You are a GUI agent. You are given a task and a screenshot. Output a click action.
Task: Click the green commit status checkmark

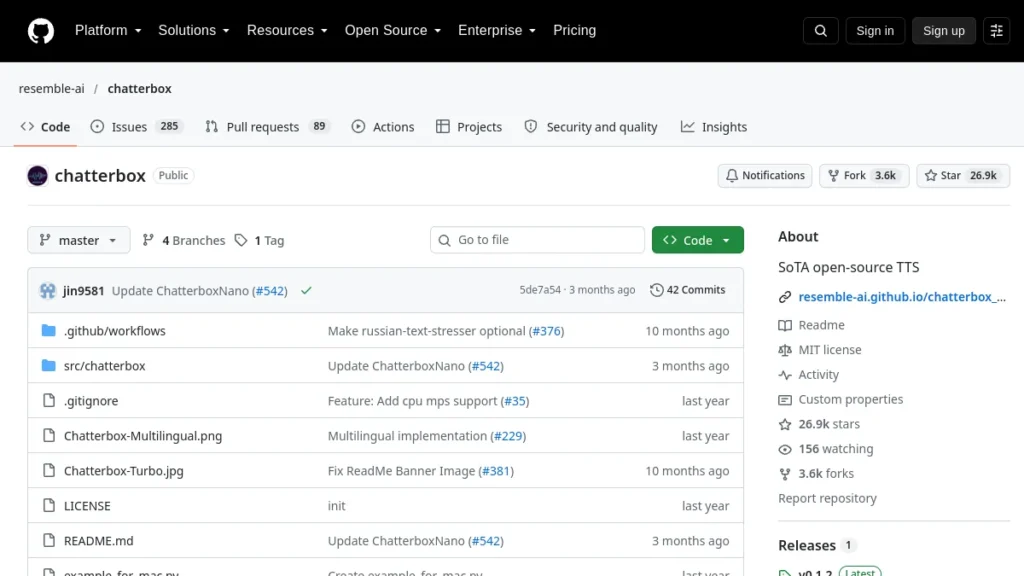[306, 291]
